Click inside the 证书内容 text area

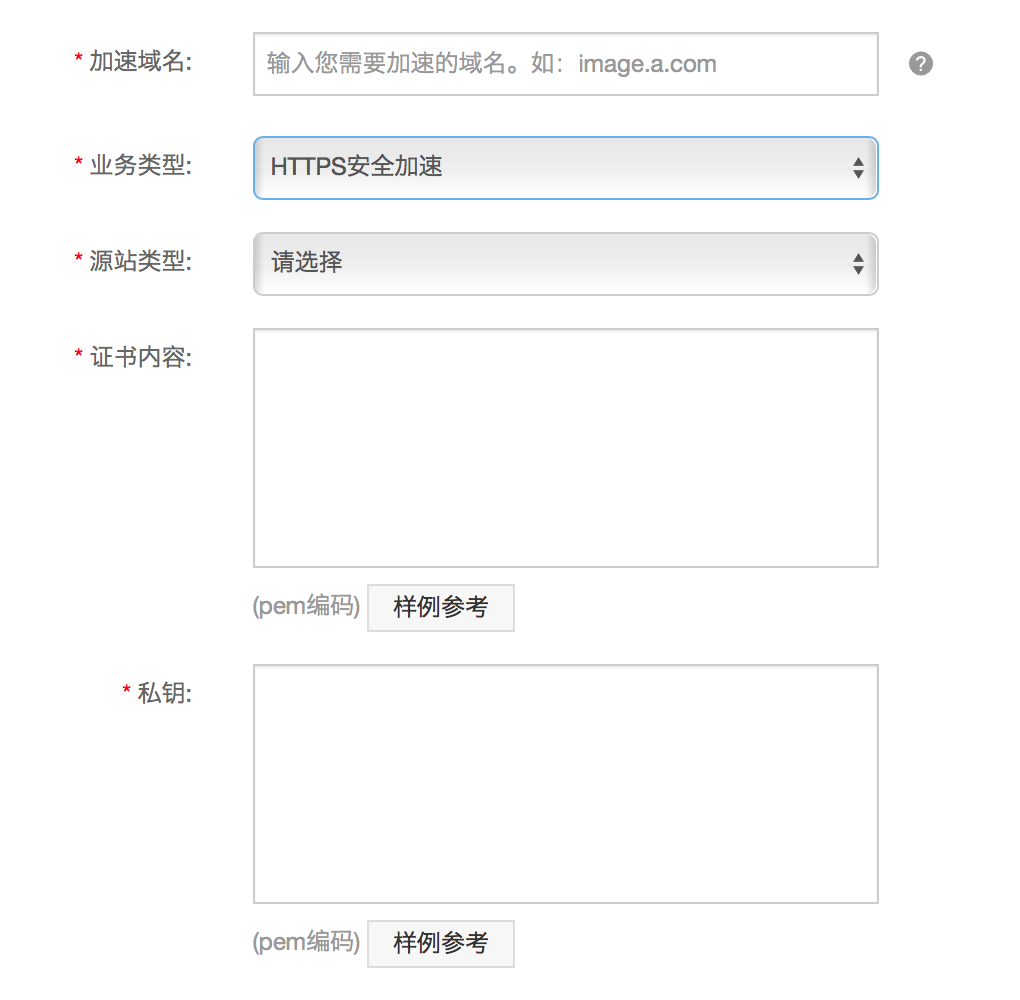(x=565, y=448)
